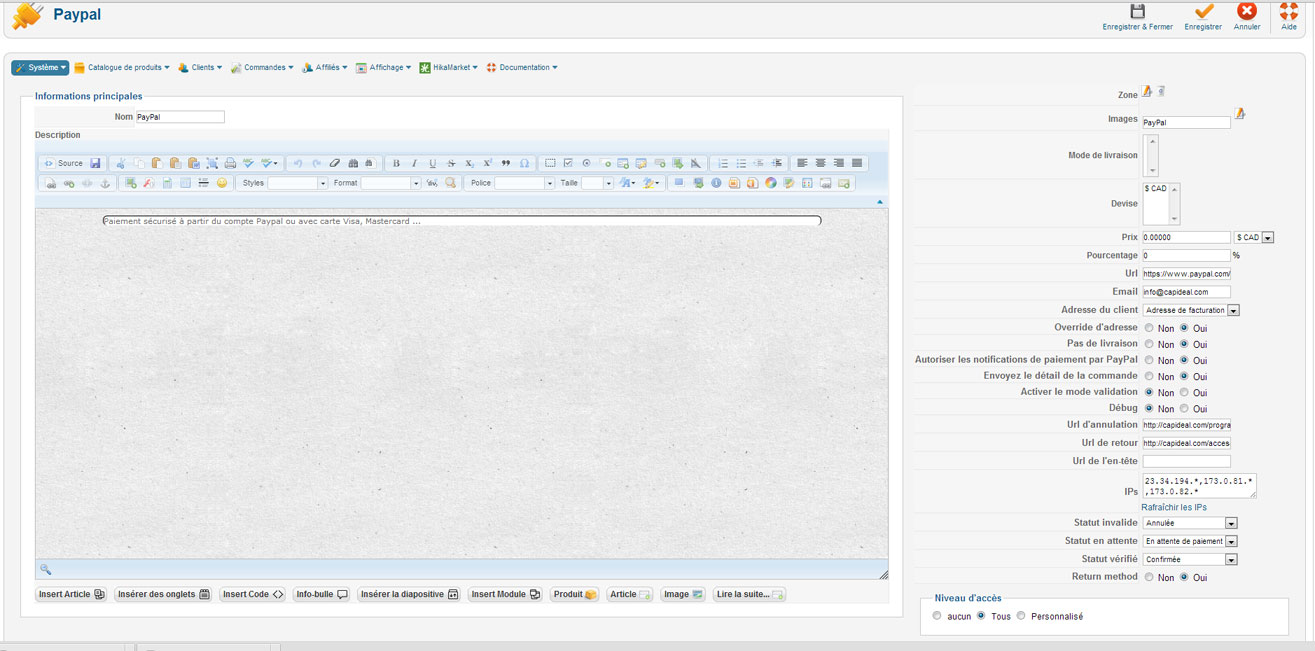The image size is (1315, 651).
Task: Open the Statut vérifié dropdown
Action: coord(1190,559)
